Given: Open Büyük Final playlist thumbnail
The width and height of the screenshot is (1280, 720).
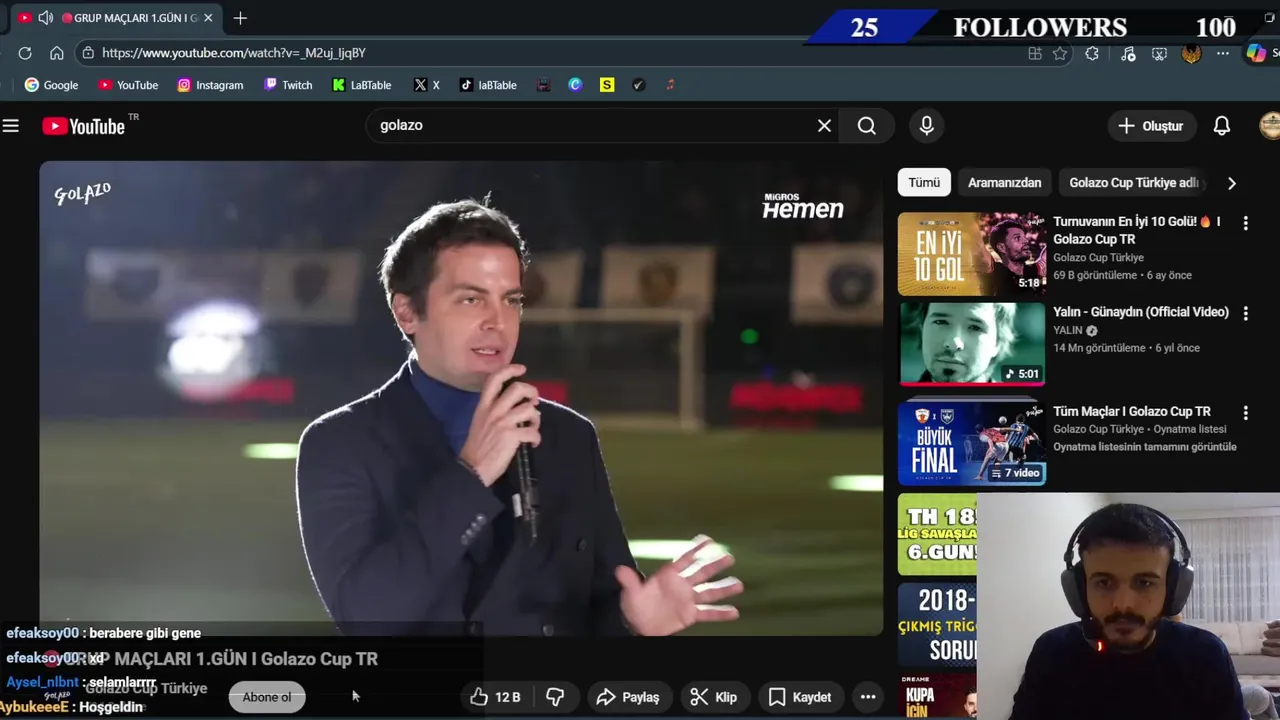Looking at the screenshot, I should coord(971,444).
